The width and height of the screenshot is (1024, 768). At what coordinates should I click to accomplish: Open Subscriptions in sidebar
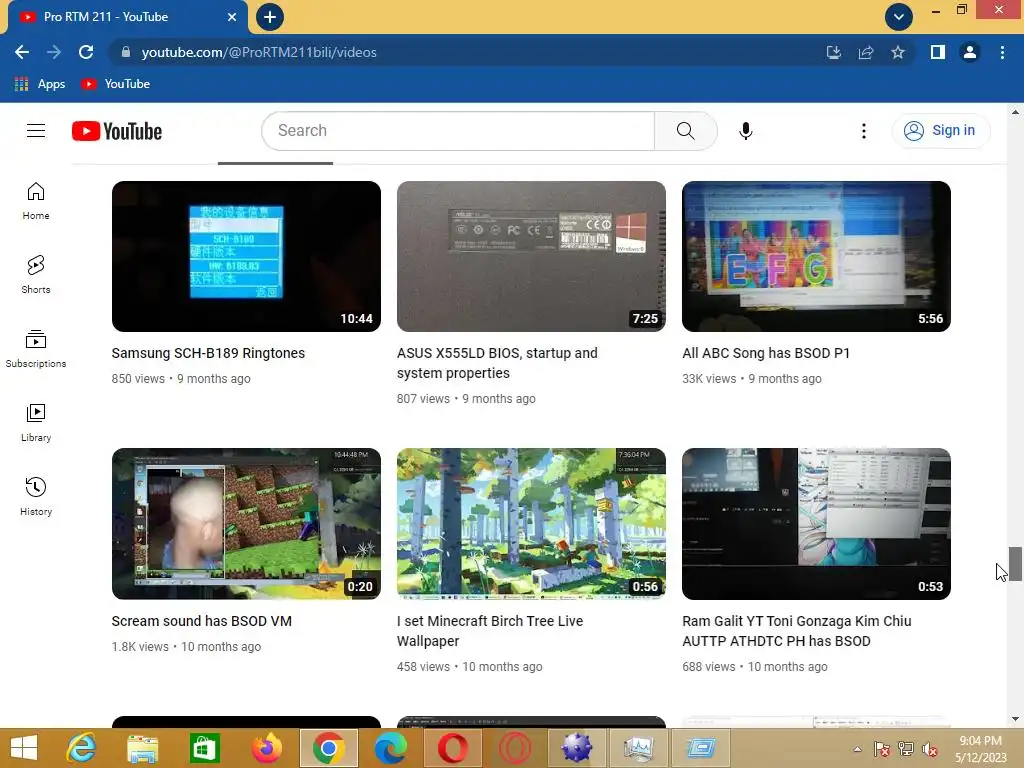(36, 349)
